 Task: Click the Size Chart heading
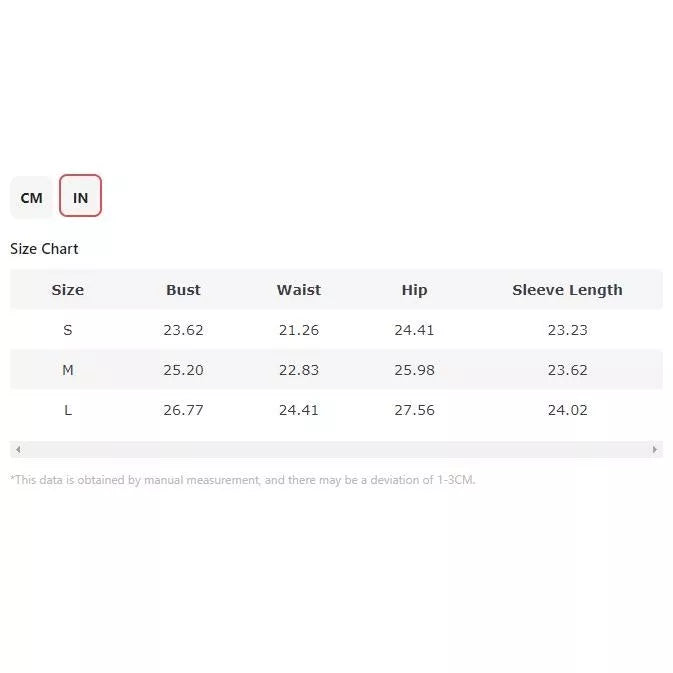[x=44, y=249]
